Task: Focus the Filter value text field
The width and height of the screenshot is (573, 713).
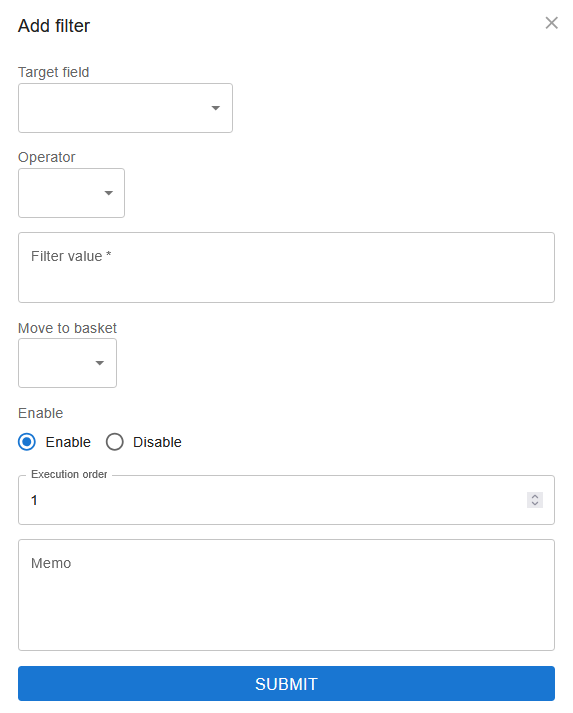Action: (x=286, y=267)
